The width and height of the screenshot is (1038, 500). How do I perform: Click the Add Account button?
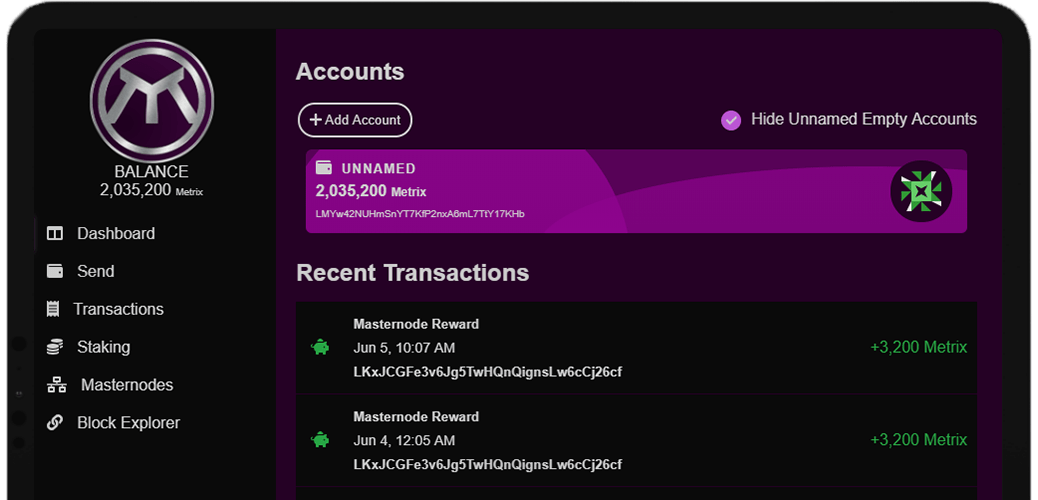(355, 120)
